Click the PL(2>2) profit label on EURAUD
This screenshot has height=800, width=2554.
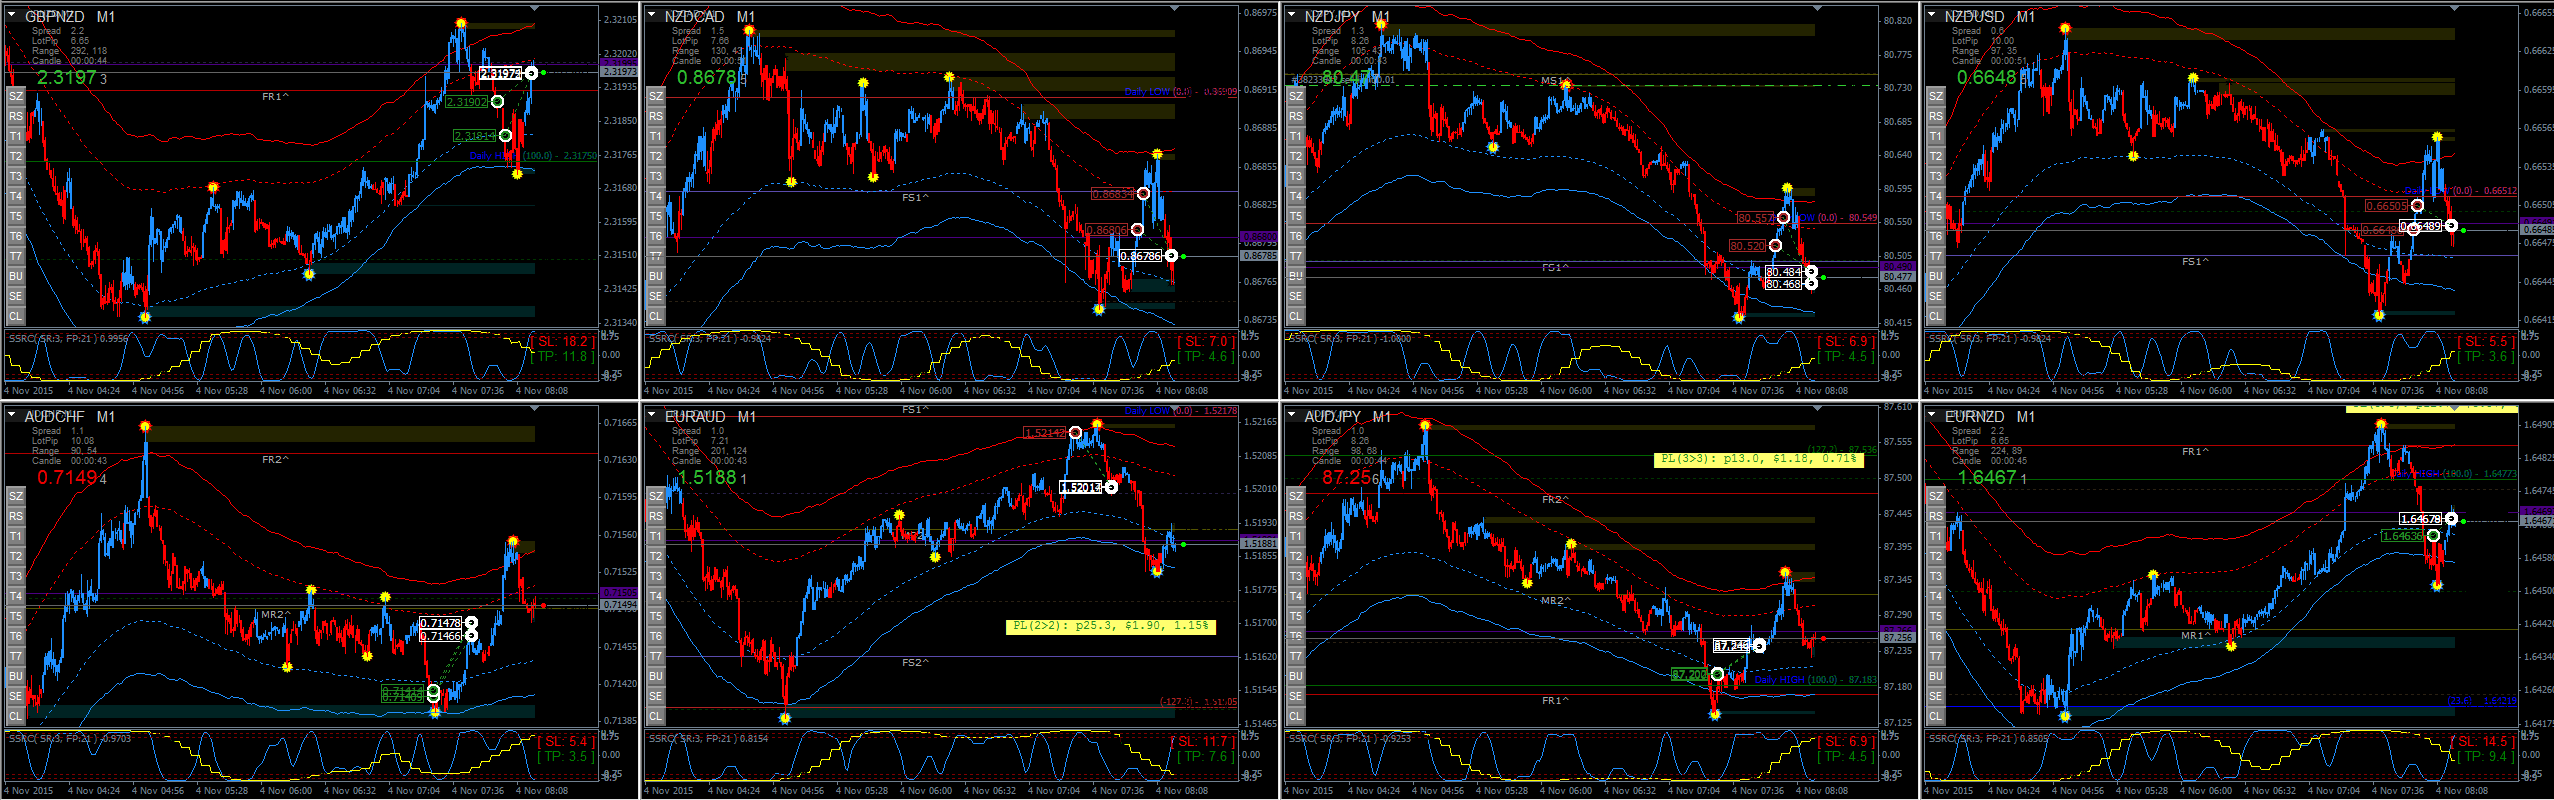[1110, 627]
